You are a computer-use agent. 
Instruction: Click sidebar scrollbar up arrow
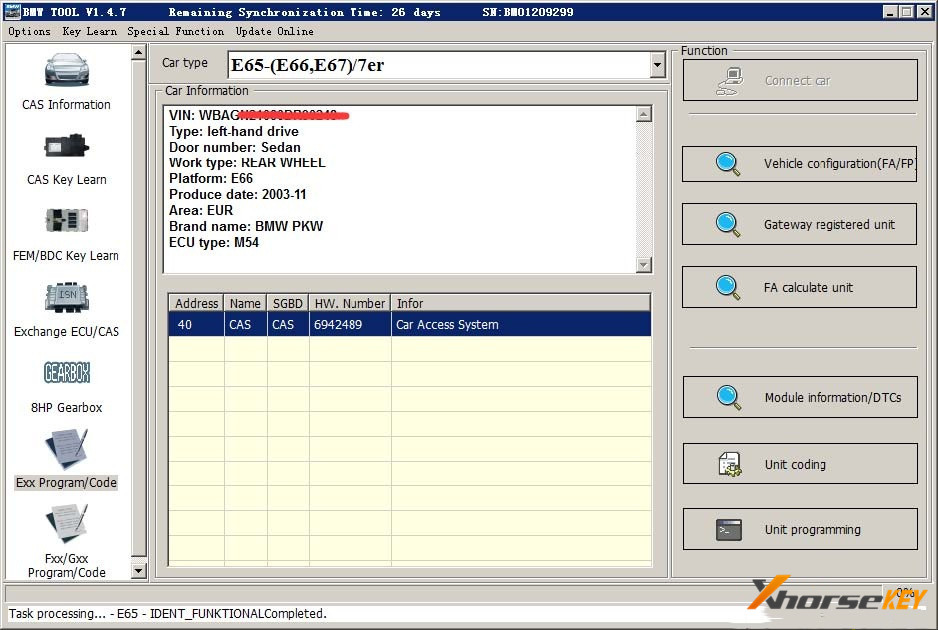[138, 53]
